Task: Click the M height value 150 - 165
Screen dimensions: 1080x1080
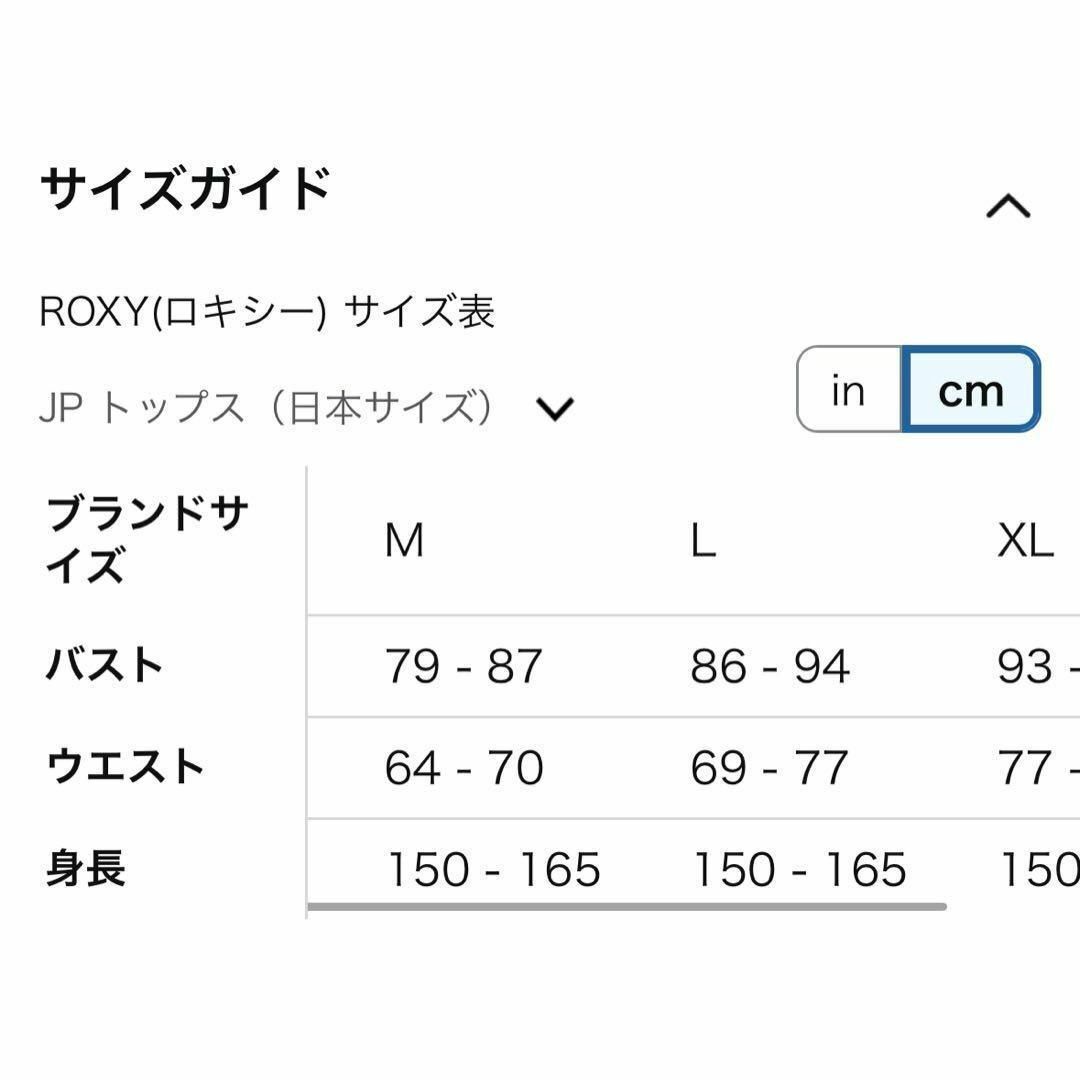Action: [x=493, y=869]
